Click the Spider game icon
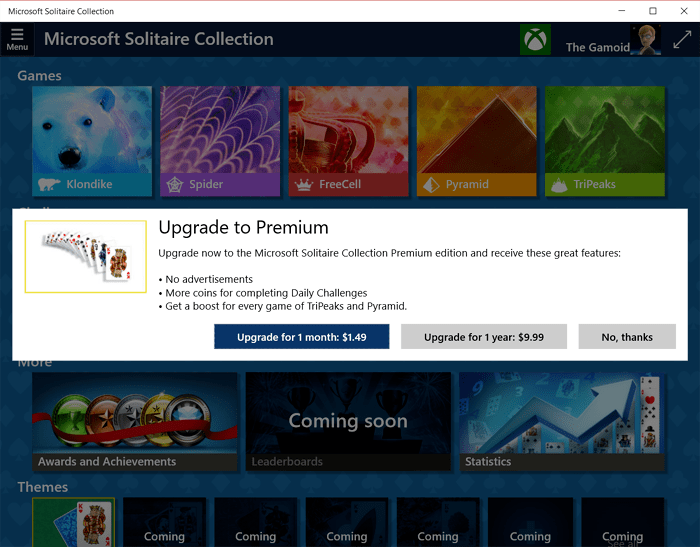The width and height of the screenshot is (700, 547). click(x=175, y=185)
